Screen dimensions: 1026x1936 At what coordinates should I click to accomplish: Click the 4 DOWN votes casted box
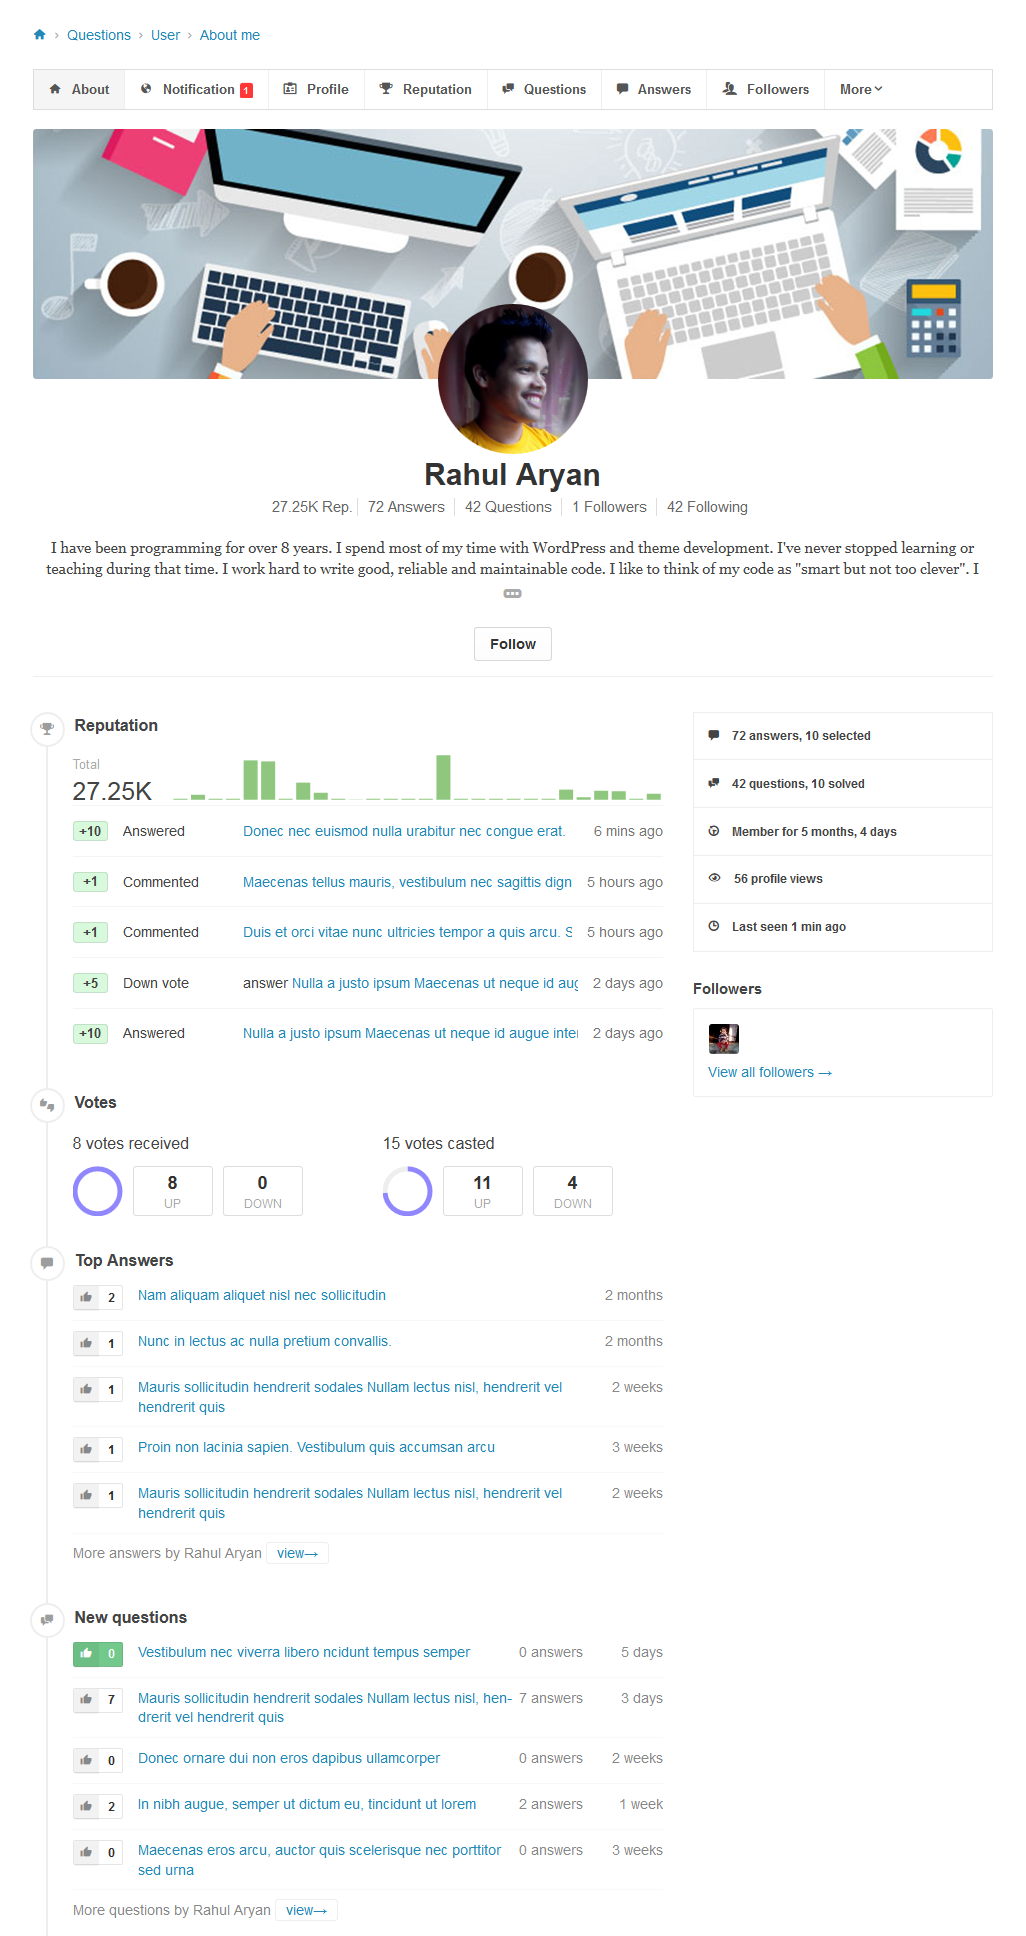point(573,1191)
